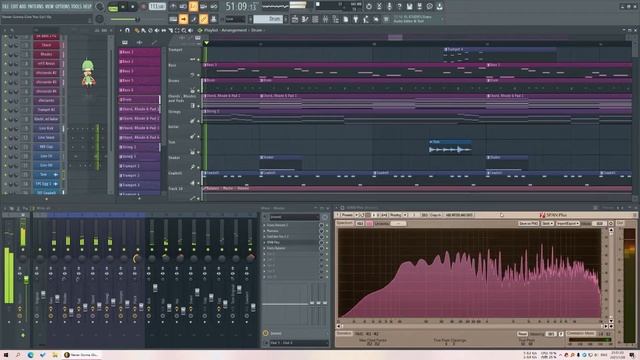Click the metronome icon in top toolbar

(x=173, y=7)
